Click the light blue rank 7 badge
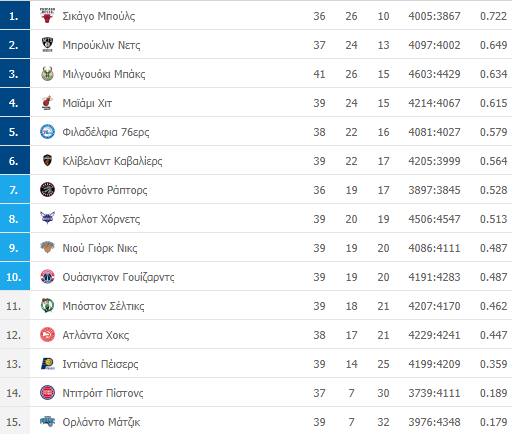Viewport: 512px width, 434px height. pos(15,189)
